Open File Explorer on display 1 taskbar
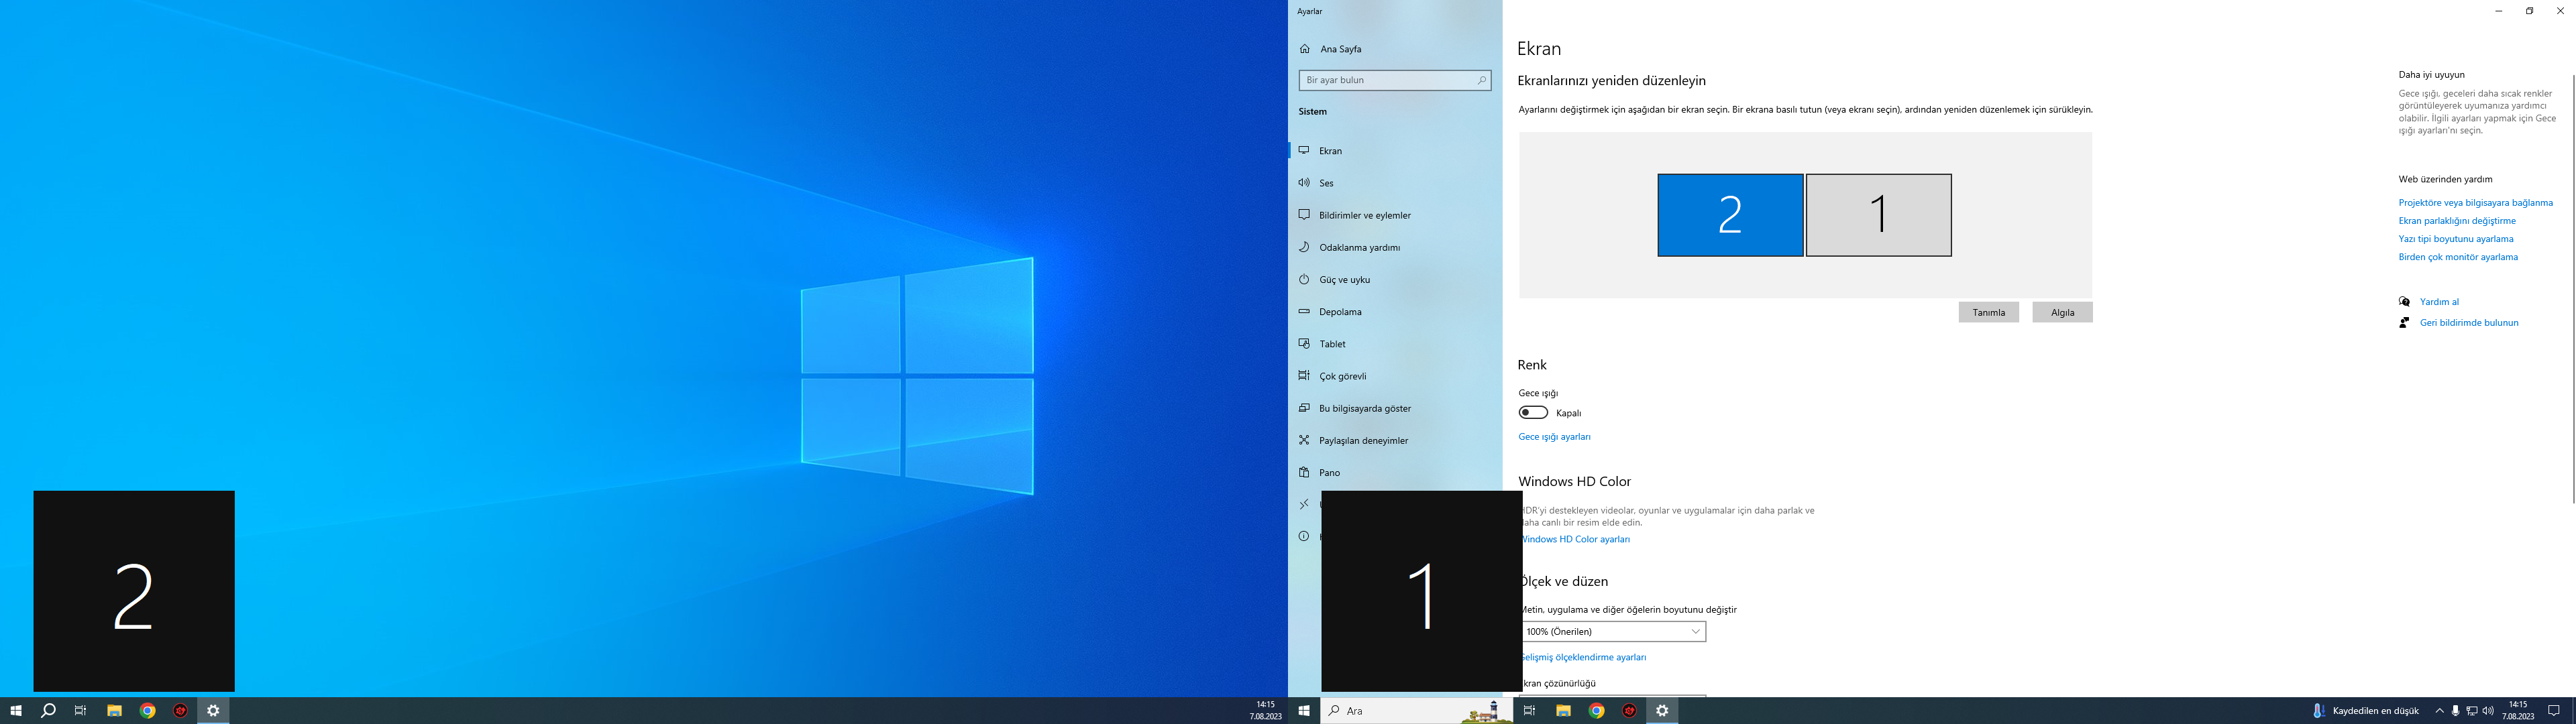This screenshot has height=724, width=2576. click(1563, 711)
